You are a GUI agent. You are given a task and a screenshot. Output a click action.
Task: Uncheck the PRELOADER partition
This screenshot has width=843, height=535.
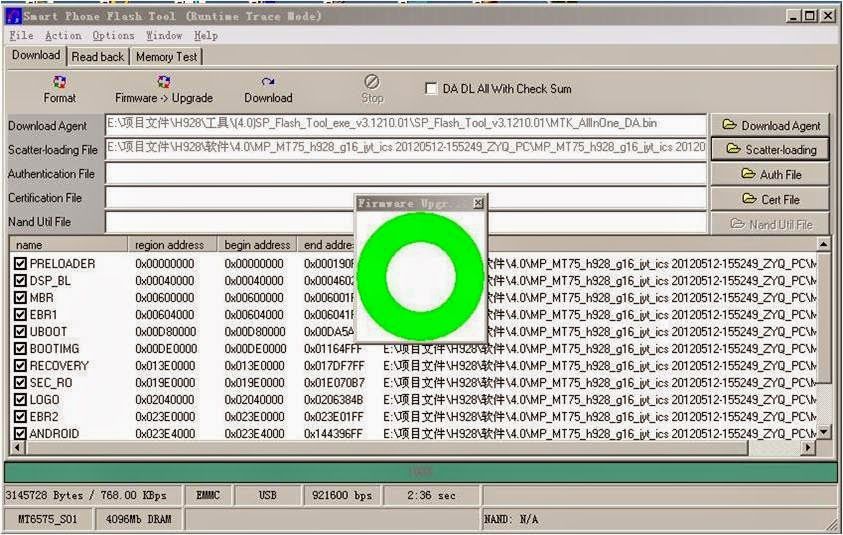pos(20,263)
